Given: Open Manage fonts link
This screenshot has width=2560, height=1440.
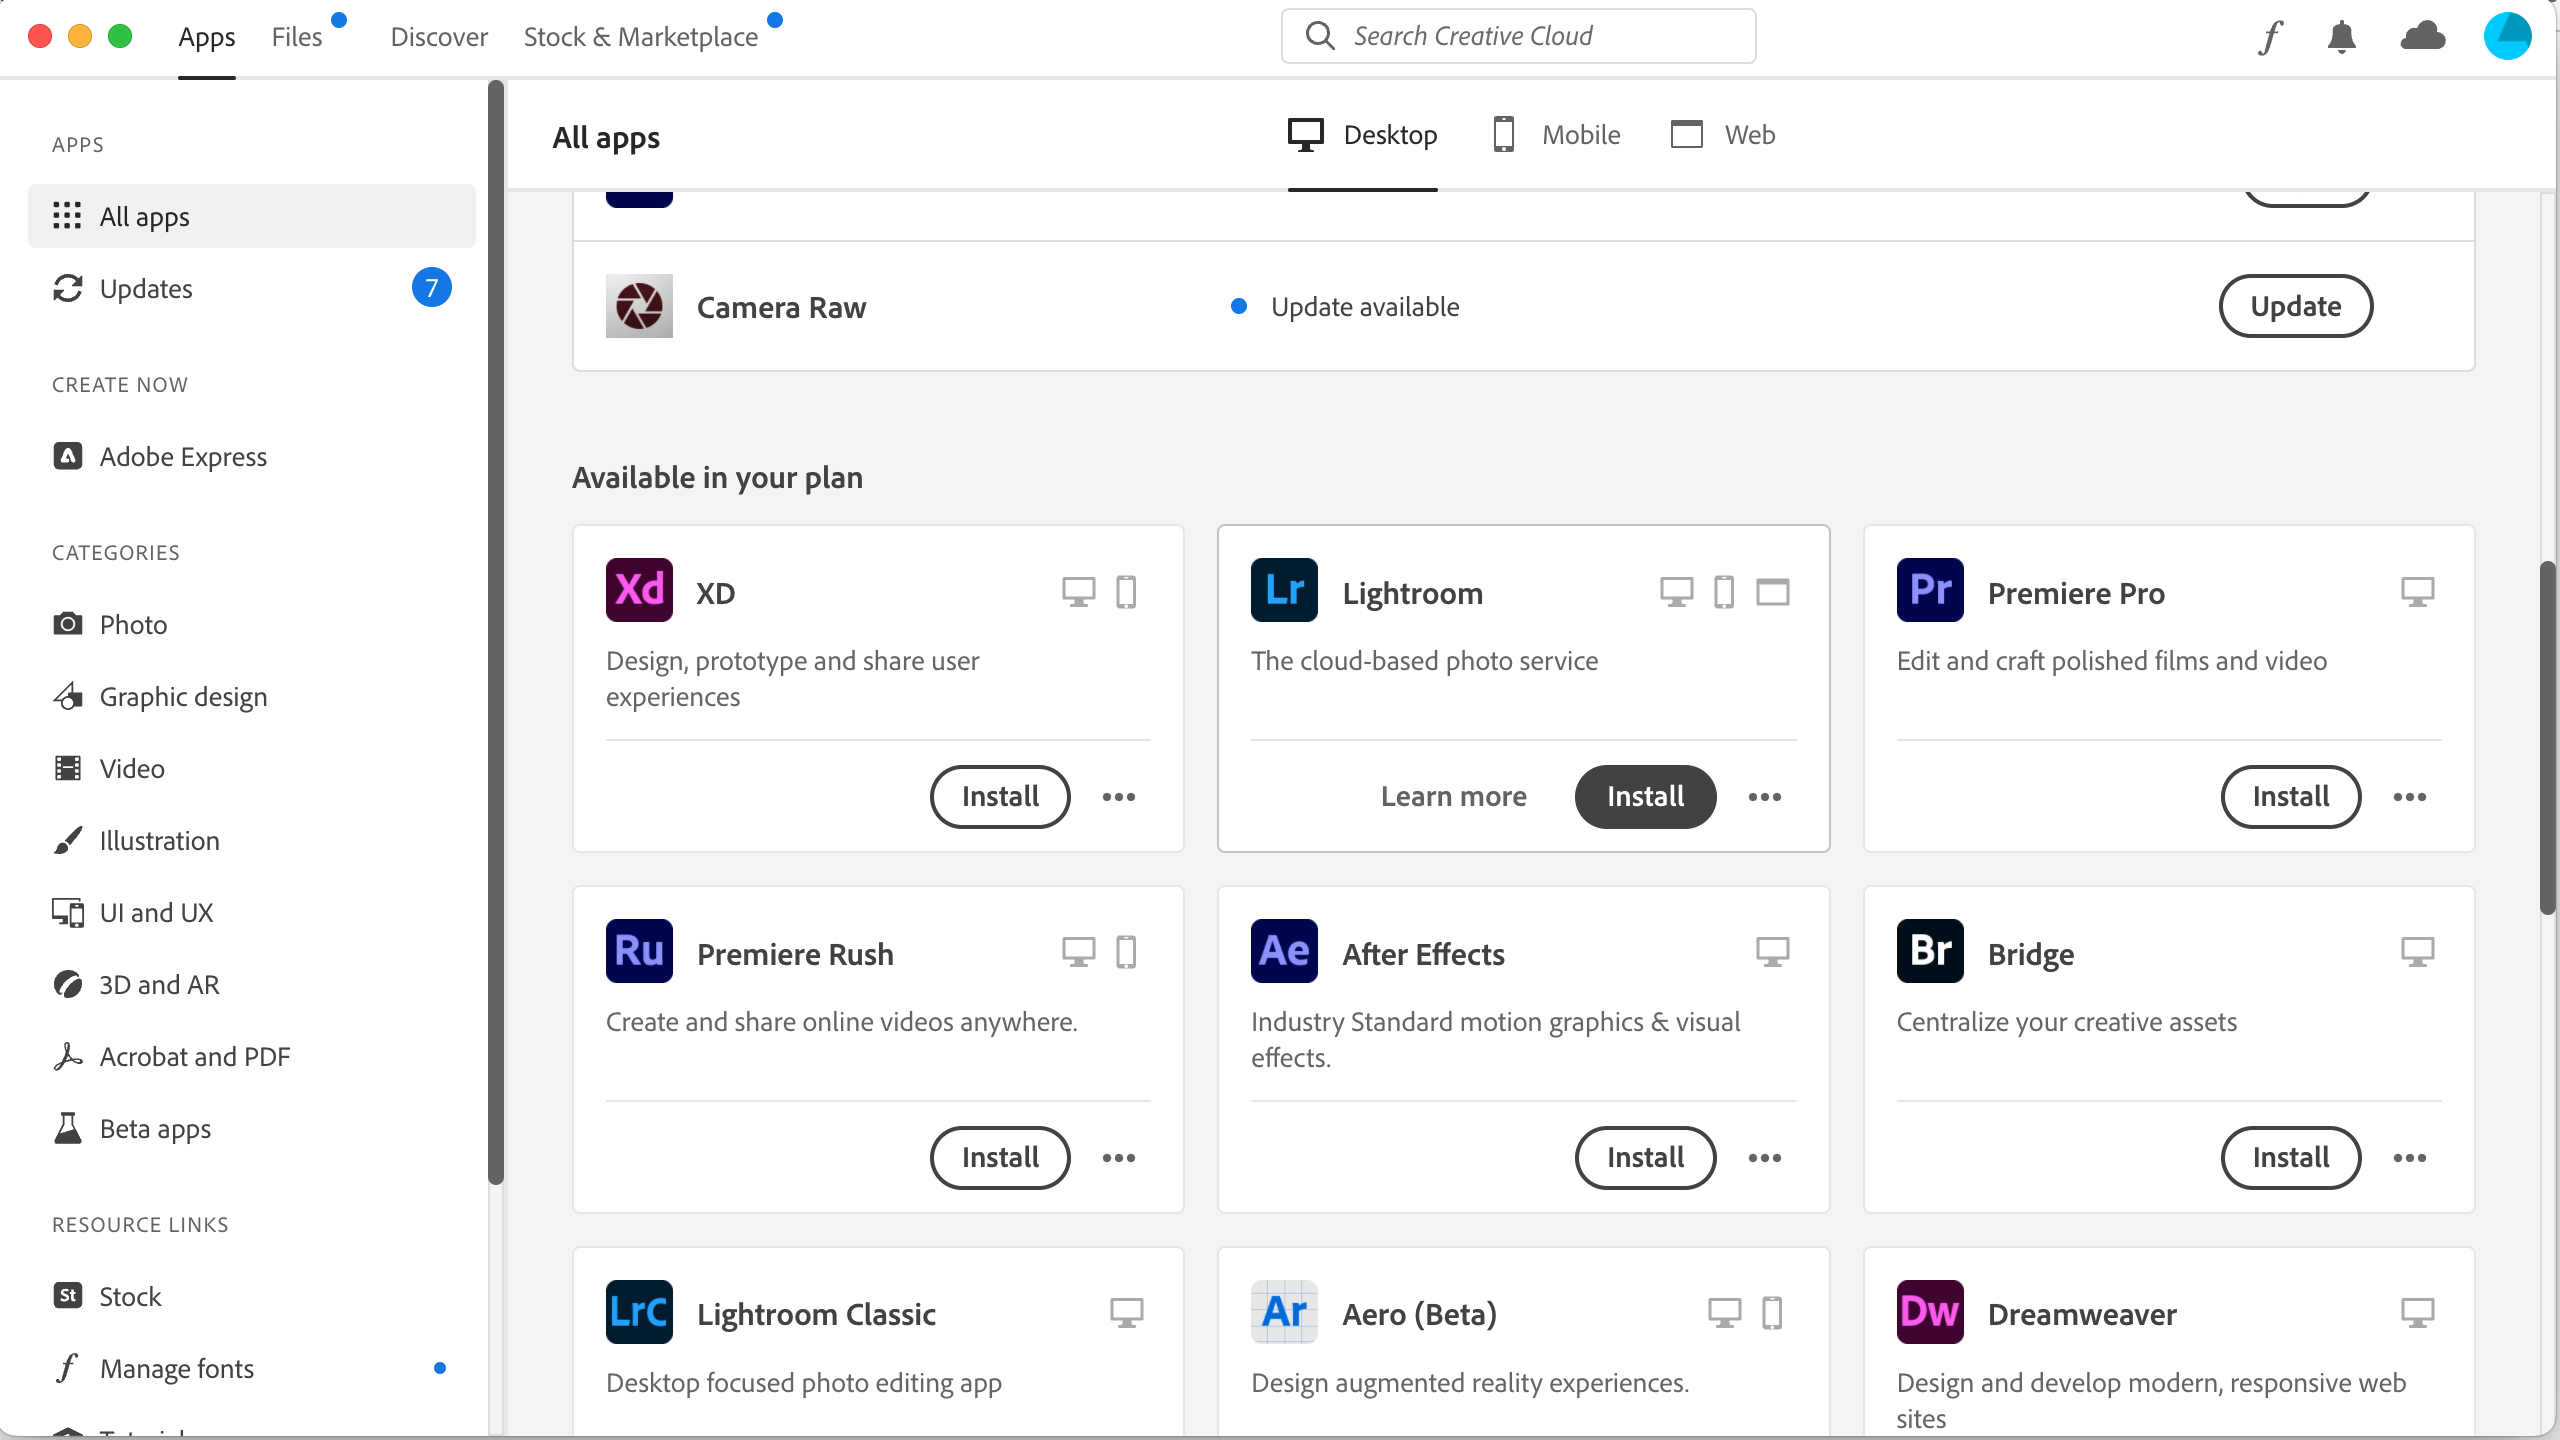Looking at the screenshot, I should pyautogui.click(x=252, y=1368).
